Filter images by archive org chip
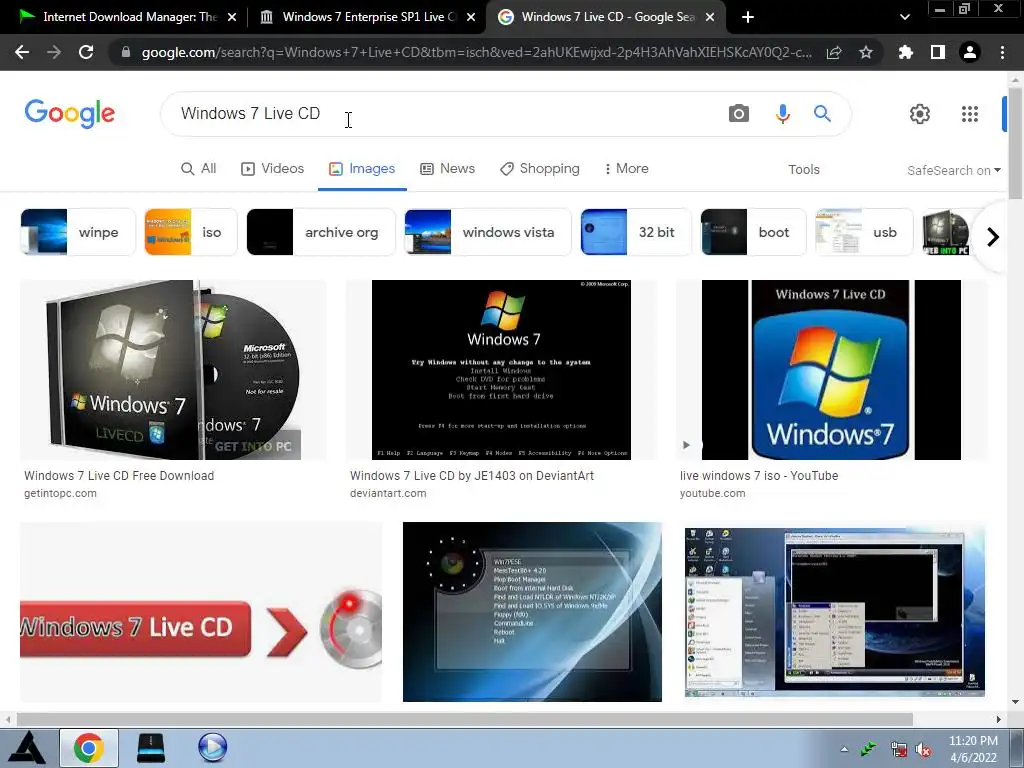The height and width of the screenshot is (768, 1024). (x=321, y=232)
